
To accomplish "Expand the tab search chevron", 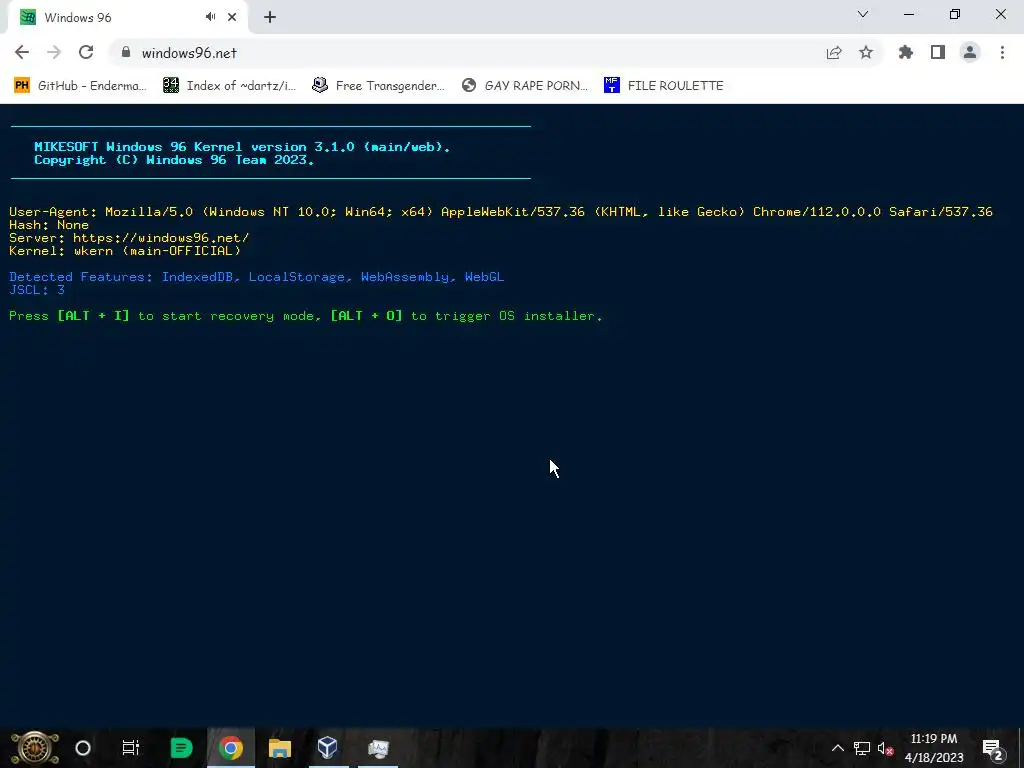I will click(863, 14).
